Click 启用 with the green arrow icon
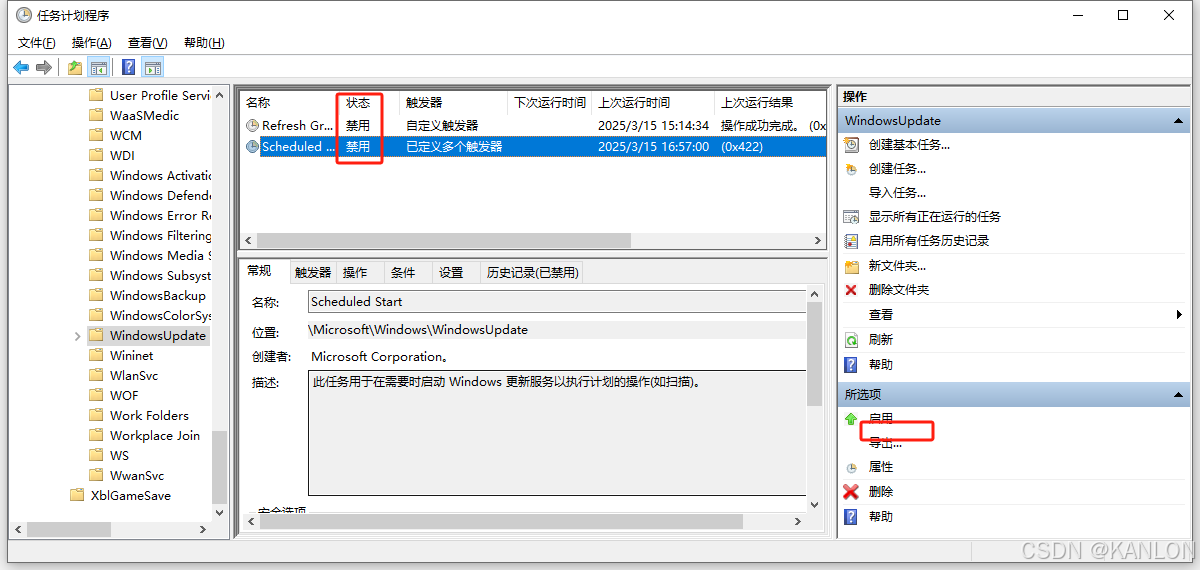Screen dimensions: 1200x570 coord(880,418)
